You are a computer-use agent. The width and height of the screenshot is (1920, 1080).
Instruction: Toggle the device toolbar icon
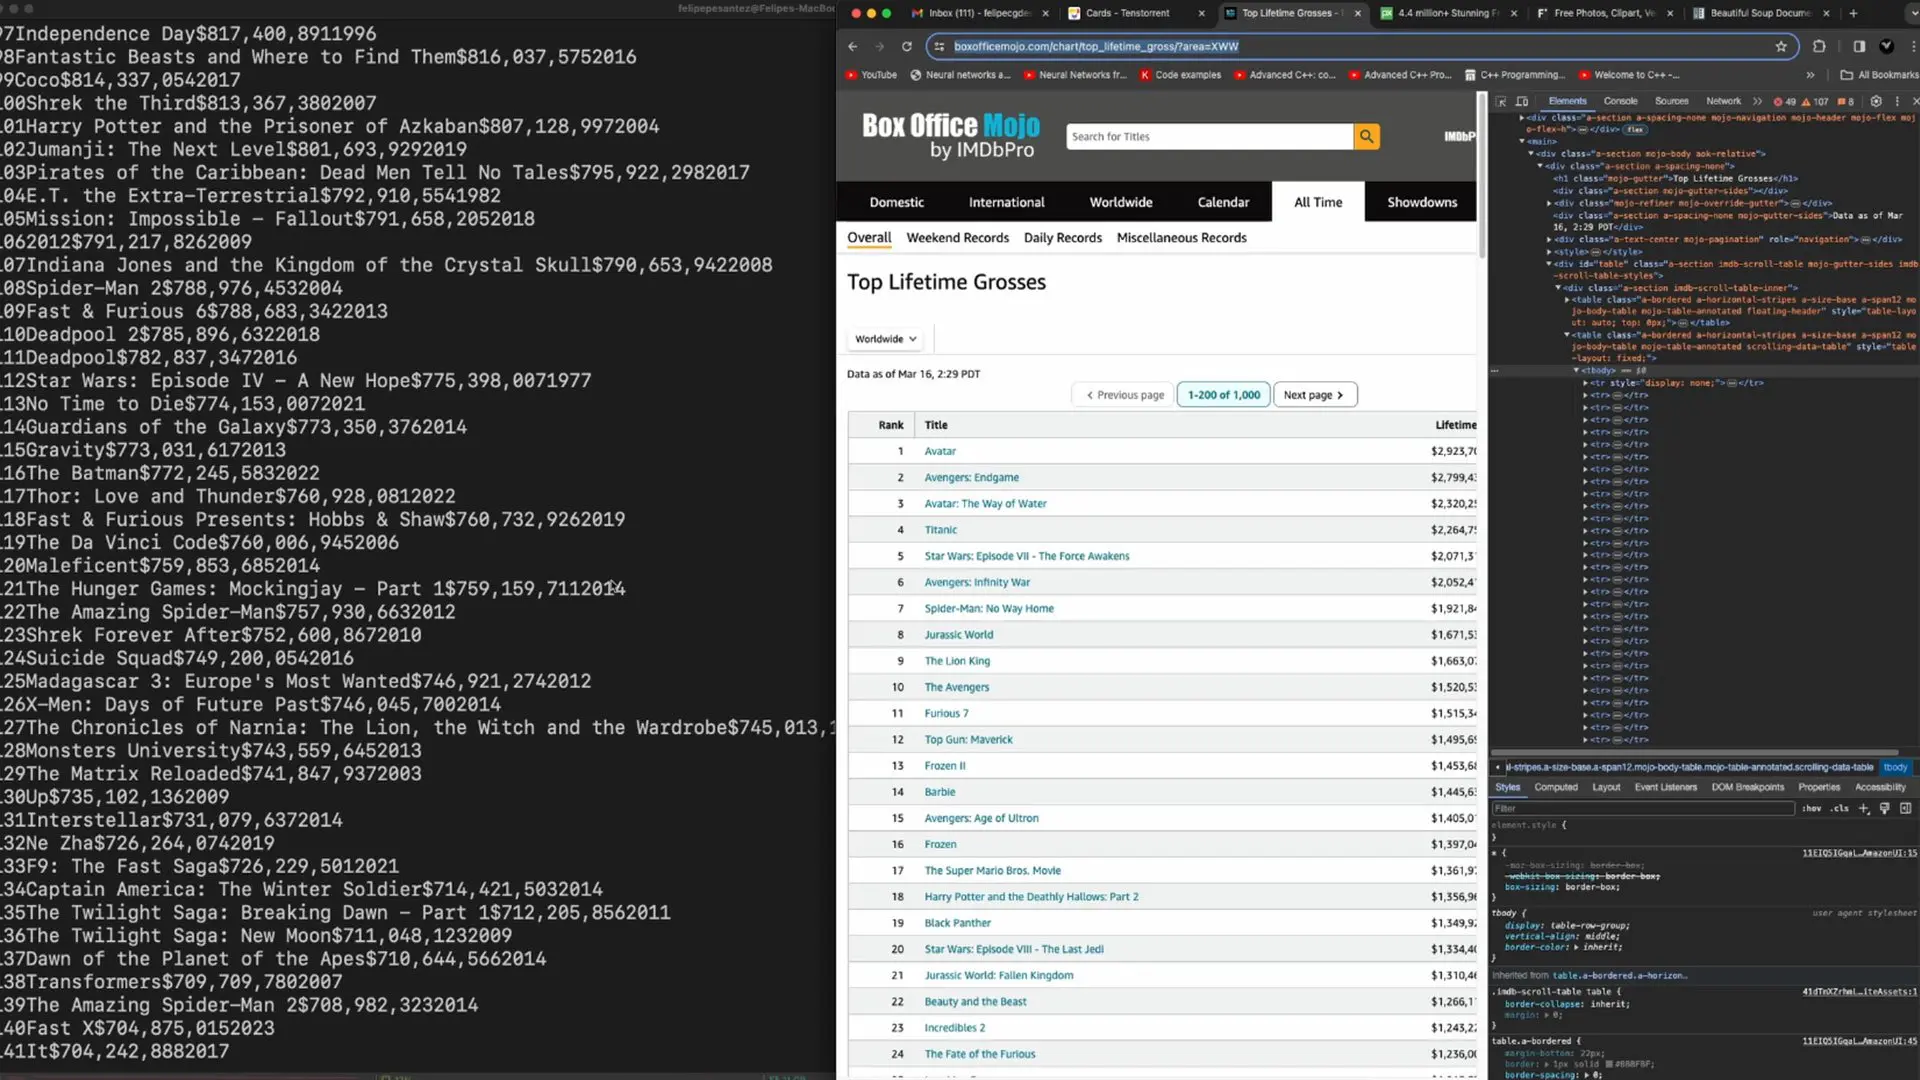click(x=1522, y=101)
